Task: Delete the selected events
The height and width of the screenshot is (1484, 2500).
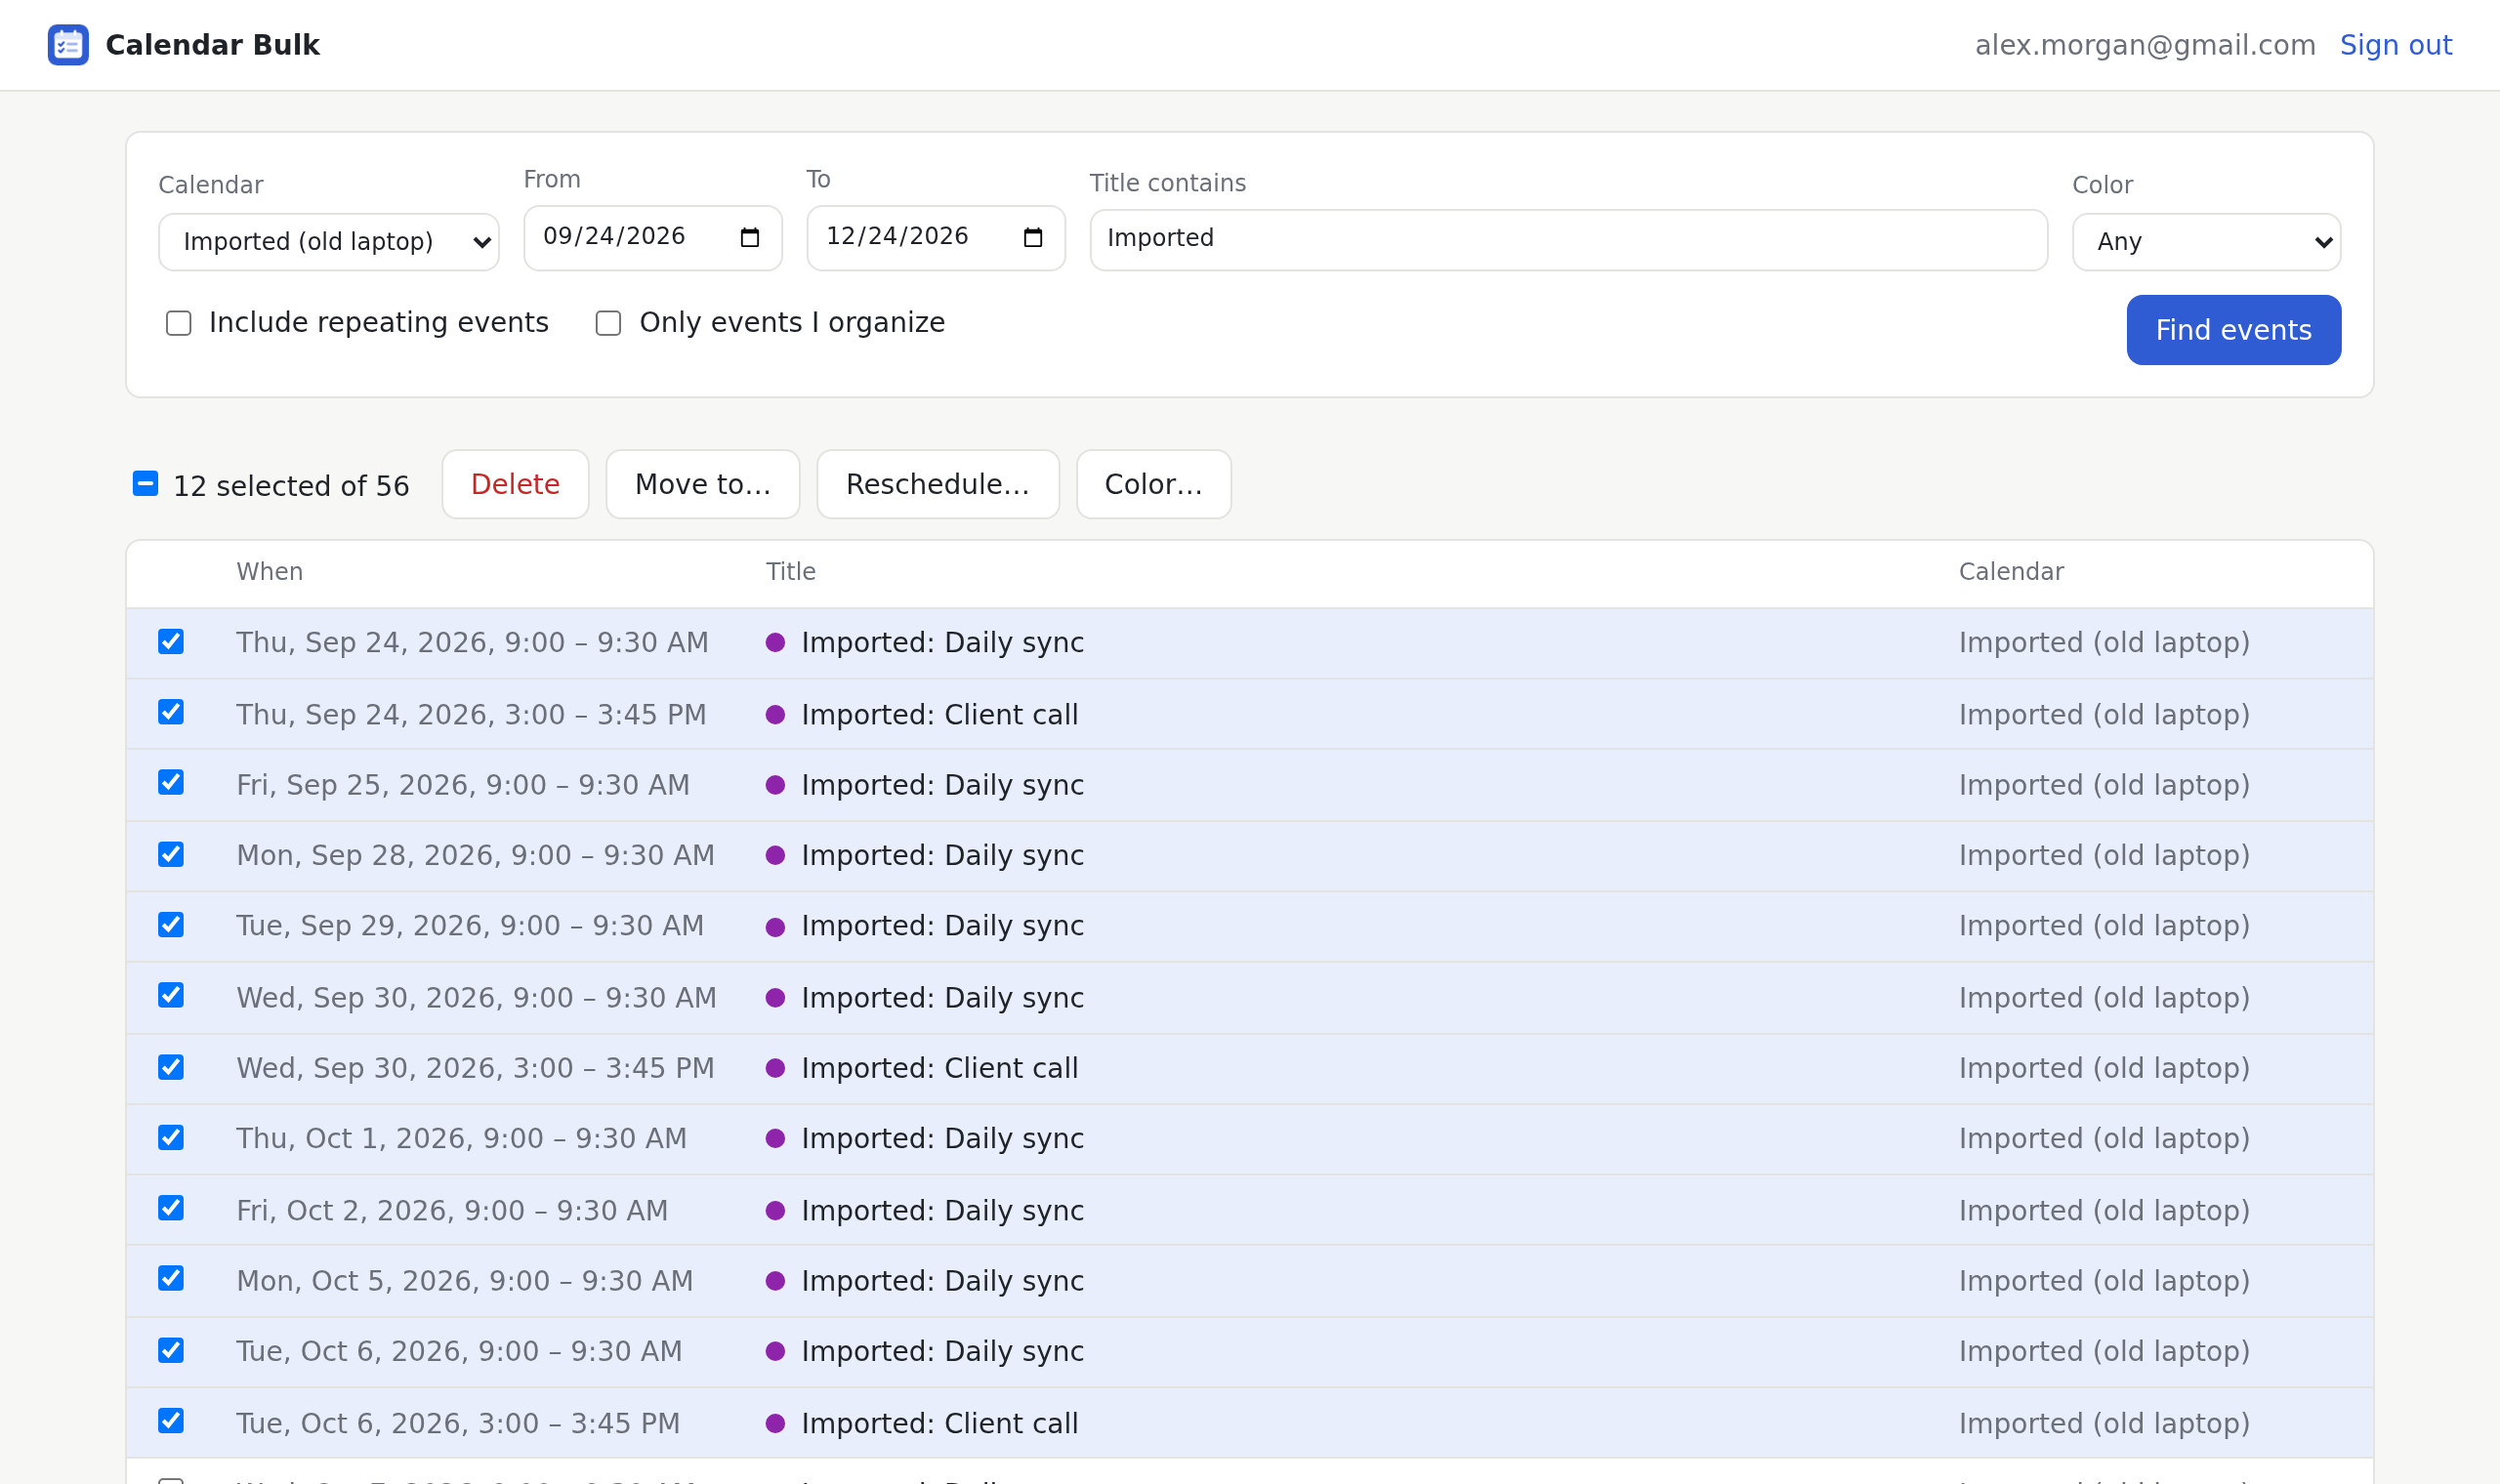Action: (515, 484)
